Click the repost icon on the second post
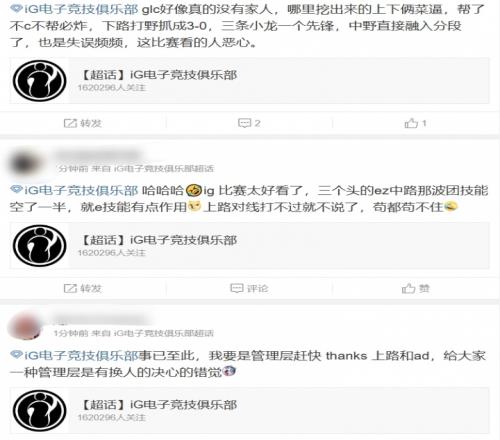This screenshot has height=440, width=500. tap(70, 288)
